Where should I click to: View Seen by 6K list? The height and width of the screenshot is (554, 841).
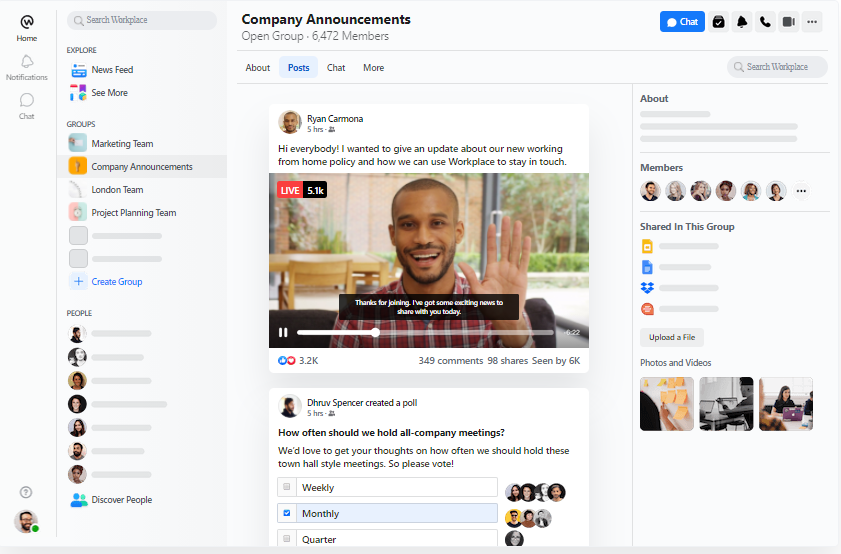click(x=556, y=361)
